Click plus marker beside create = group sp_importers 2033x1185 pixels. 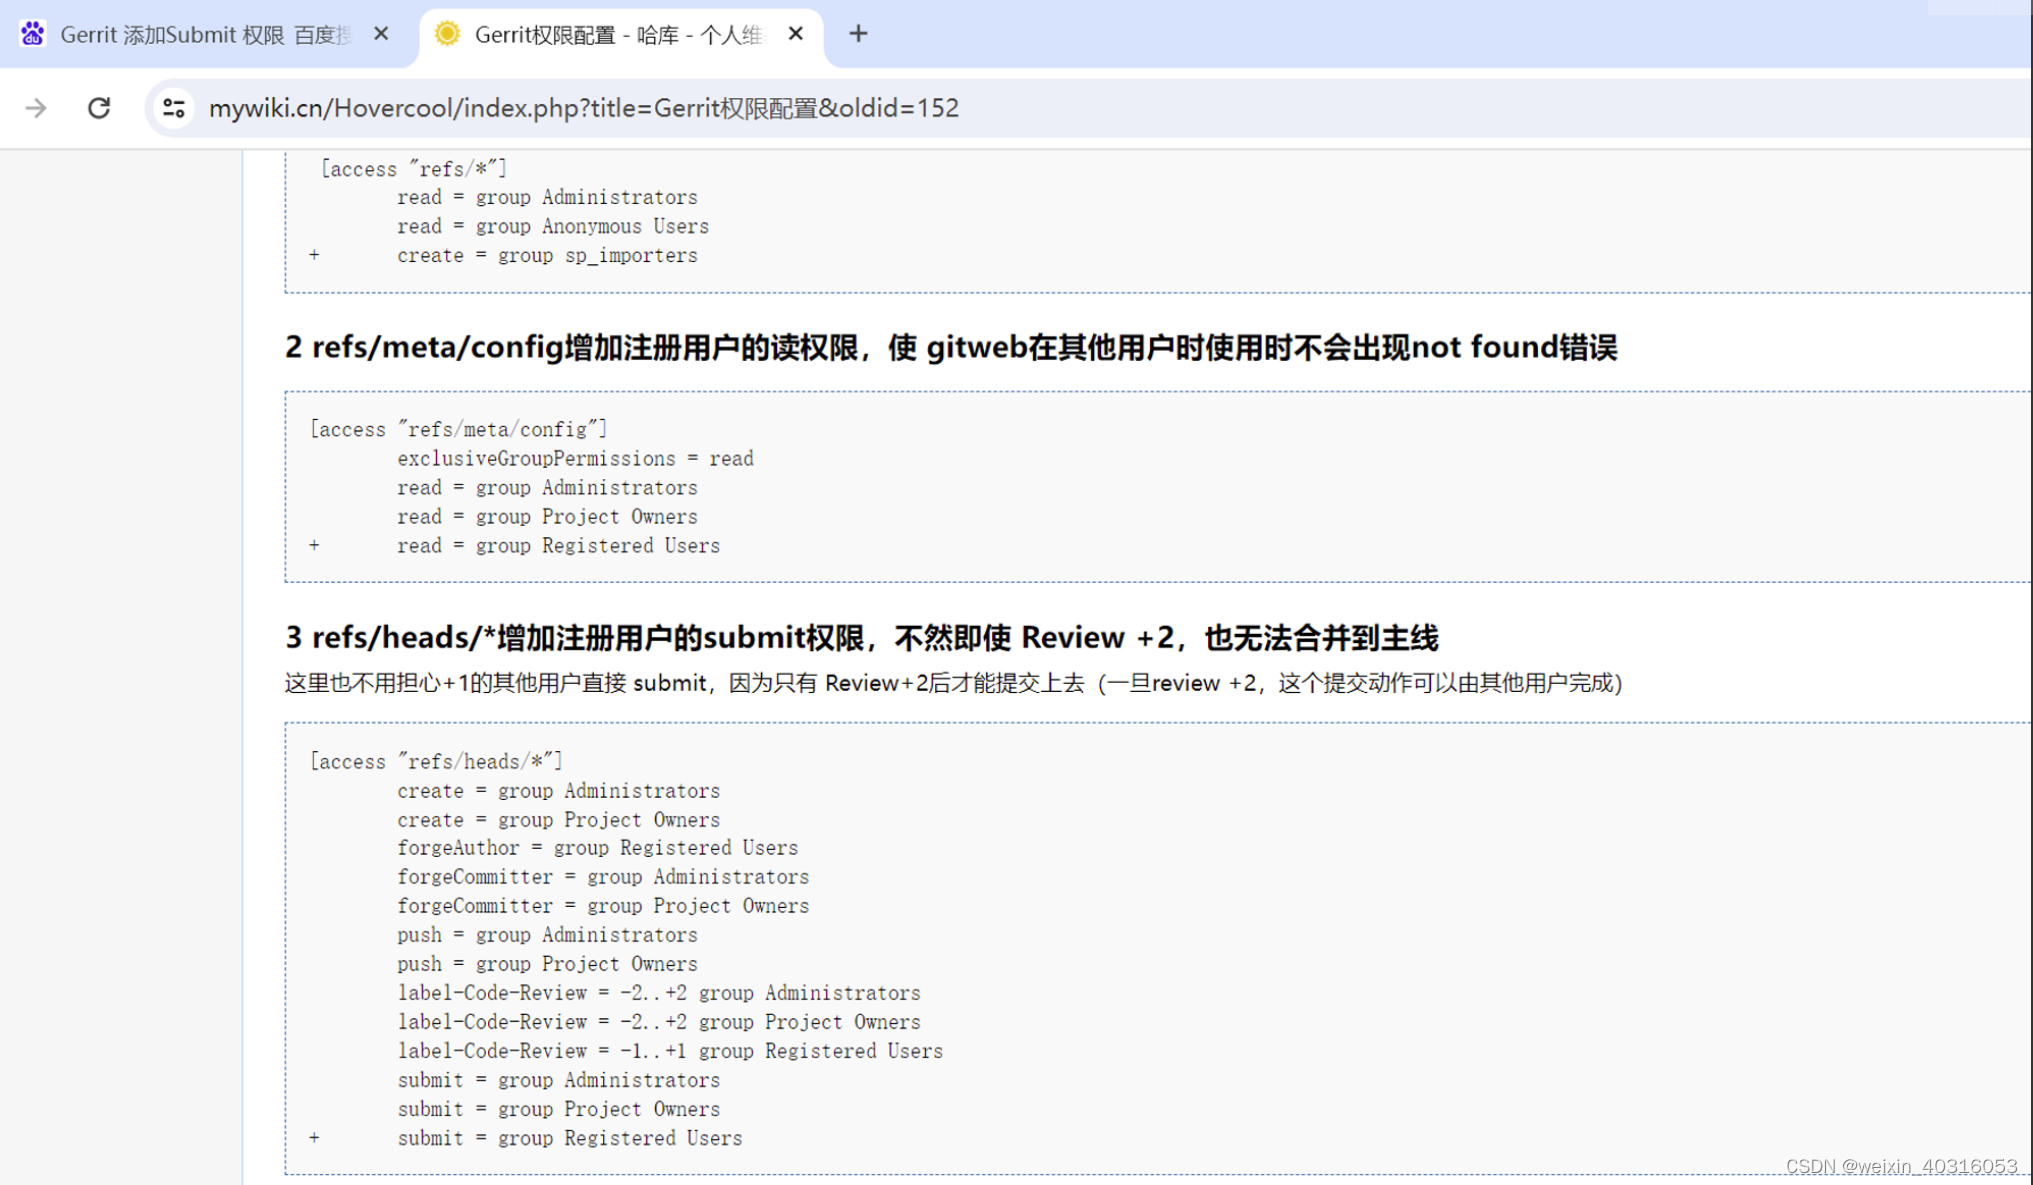314,255
